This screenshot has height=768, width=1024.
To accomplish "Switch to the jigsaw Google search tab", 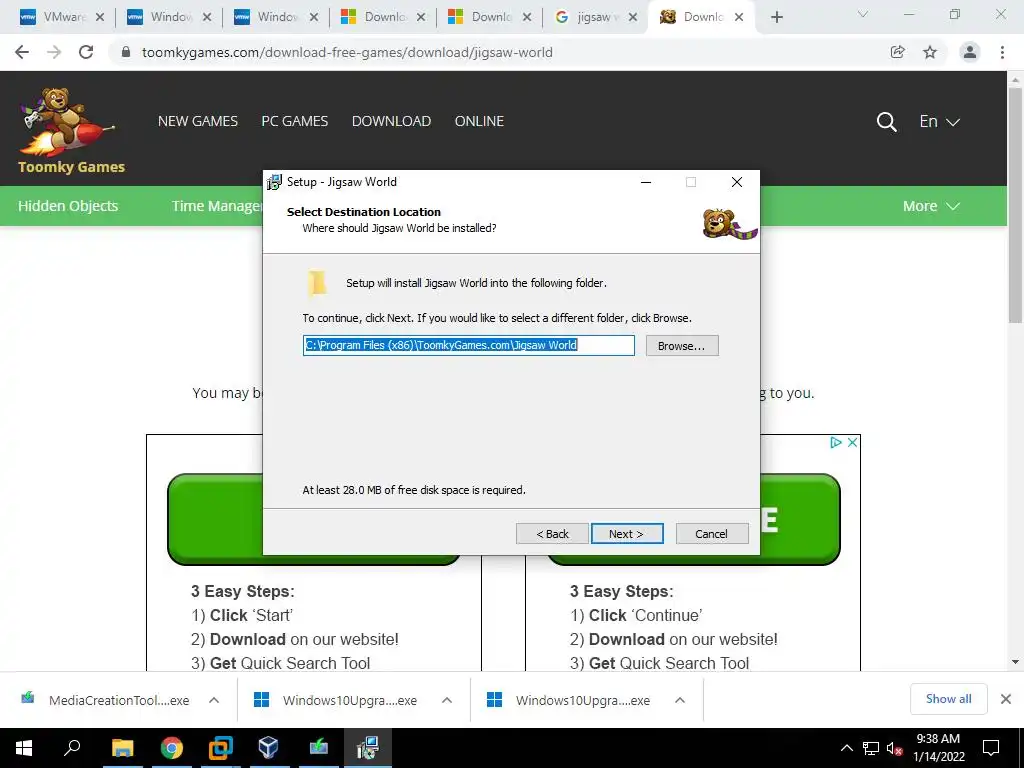I will [594, 17].
